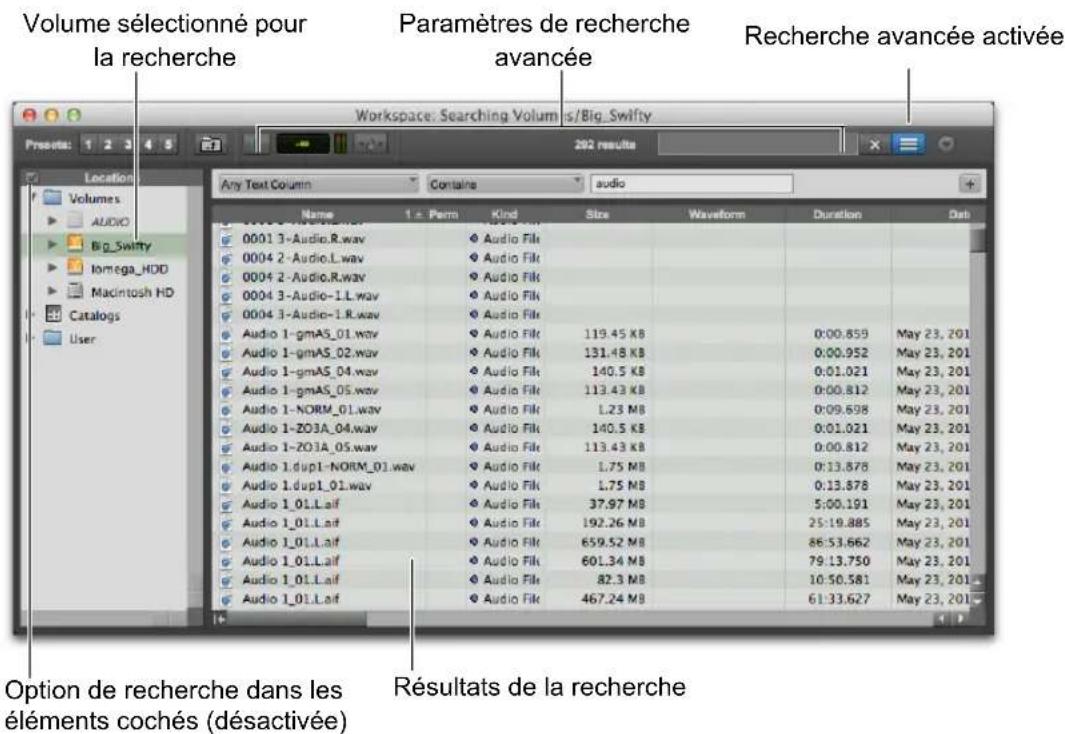Click the 'audio' search text field
The height and width of the screenshot is (734, 1065).
(x=691, y=184)
